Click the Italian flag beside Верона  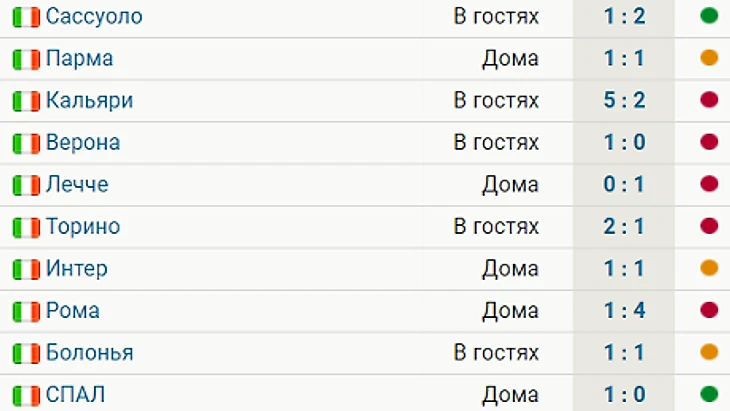click(26, 143)
